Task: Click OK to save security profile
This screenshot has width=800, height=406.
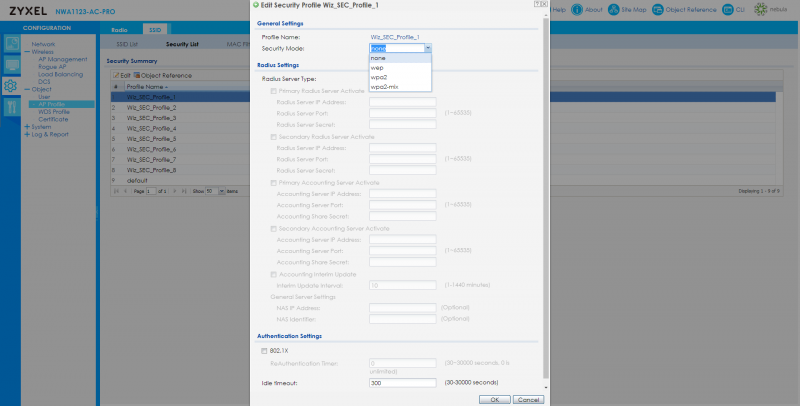Action: click(x=494, y=400)
